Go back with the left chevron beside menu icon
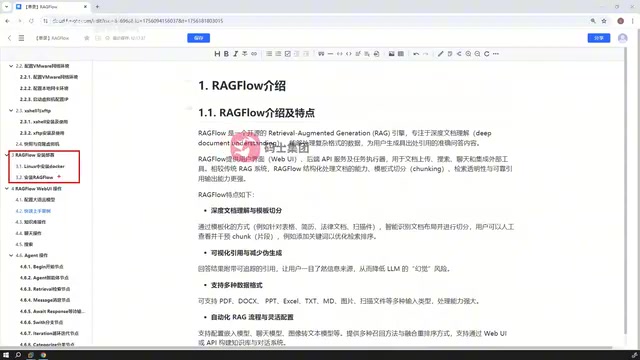Screen dimensions: 640x360 9,38
